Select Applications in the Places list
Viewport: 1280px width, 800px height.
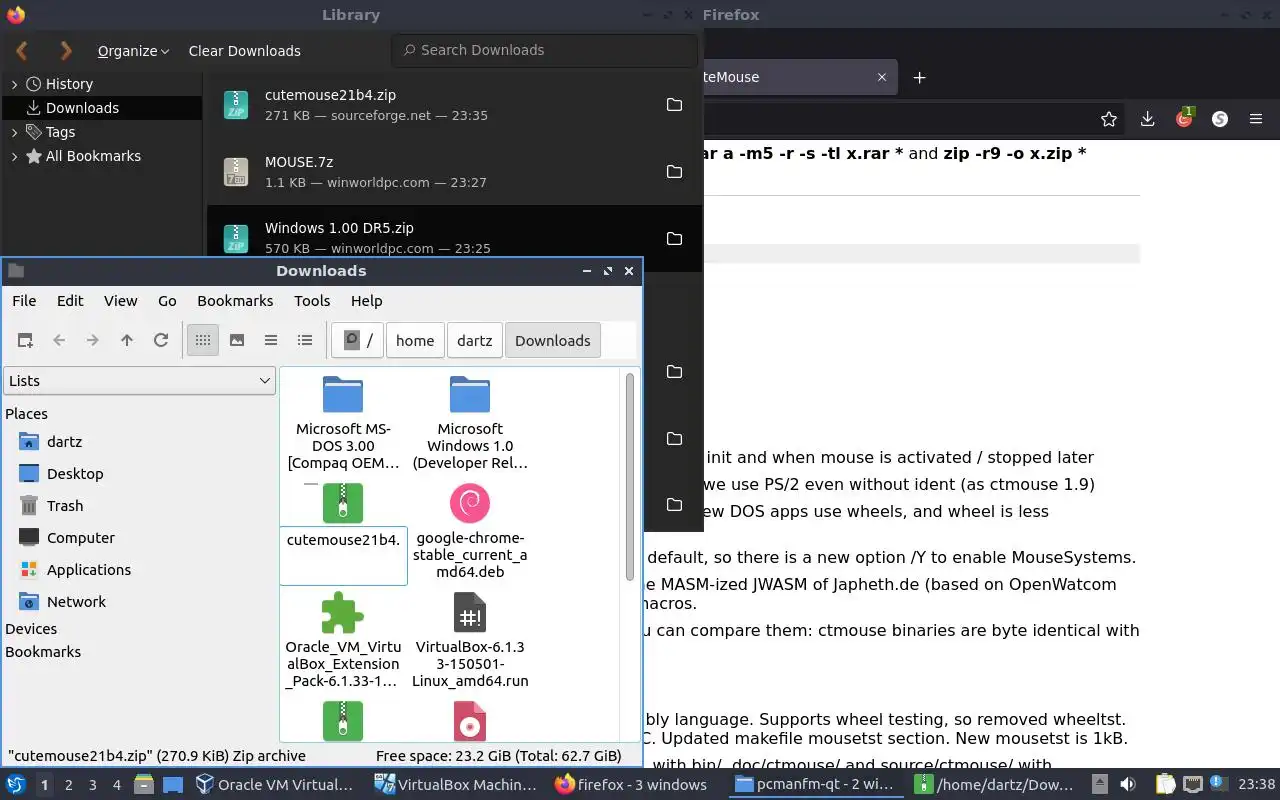tap(89, 570)
